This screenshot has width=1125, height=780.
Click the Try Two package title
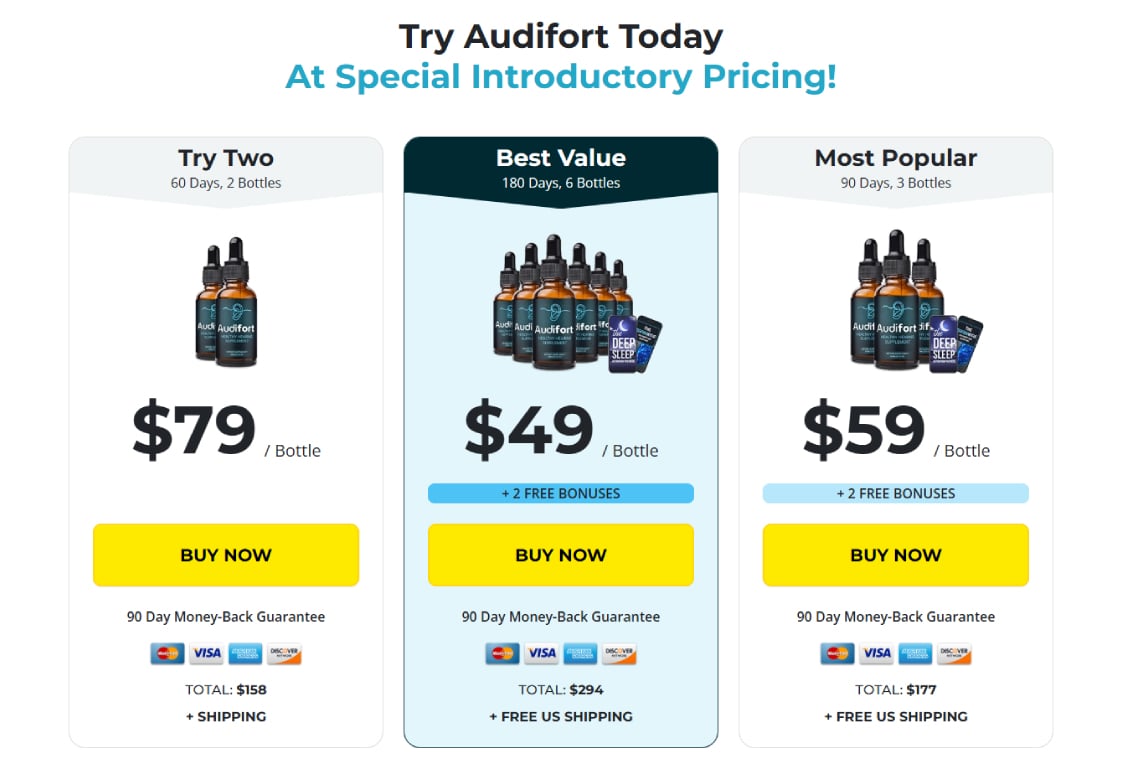point(226,158)
